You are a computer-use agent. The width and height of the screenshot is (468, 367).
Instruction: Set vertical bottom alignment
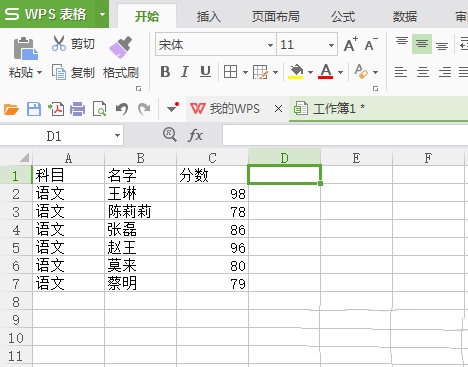point(442,45)
